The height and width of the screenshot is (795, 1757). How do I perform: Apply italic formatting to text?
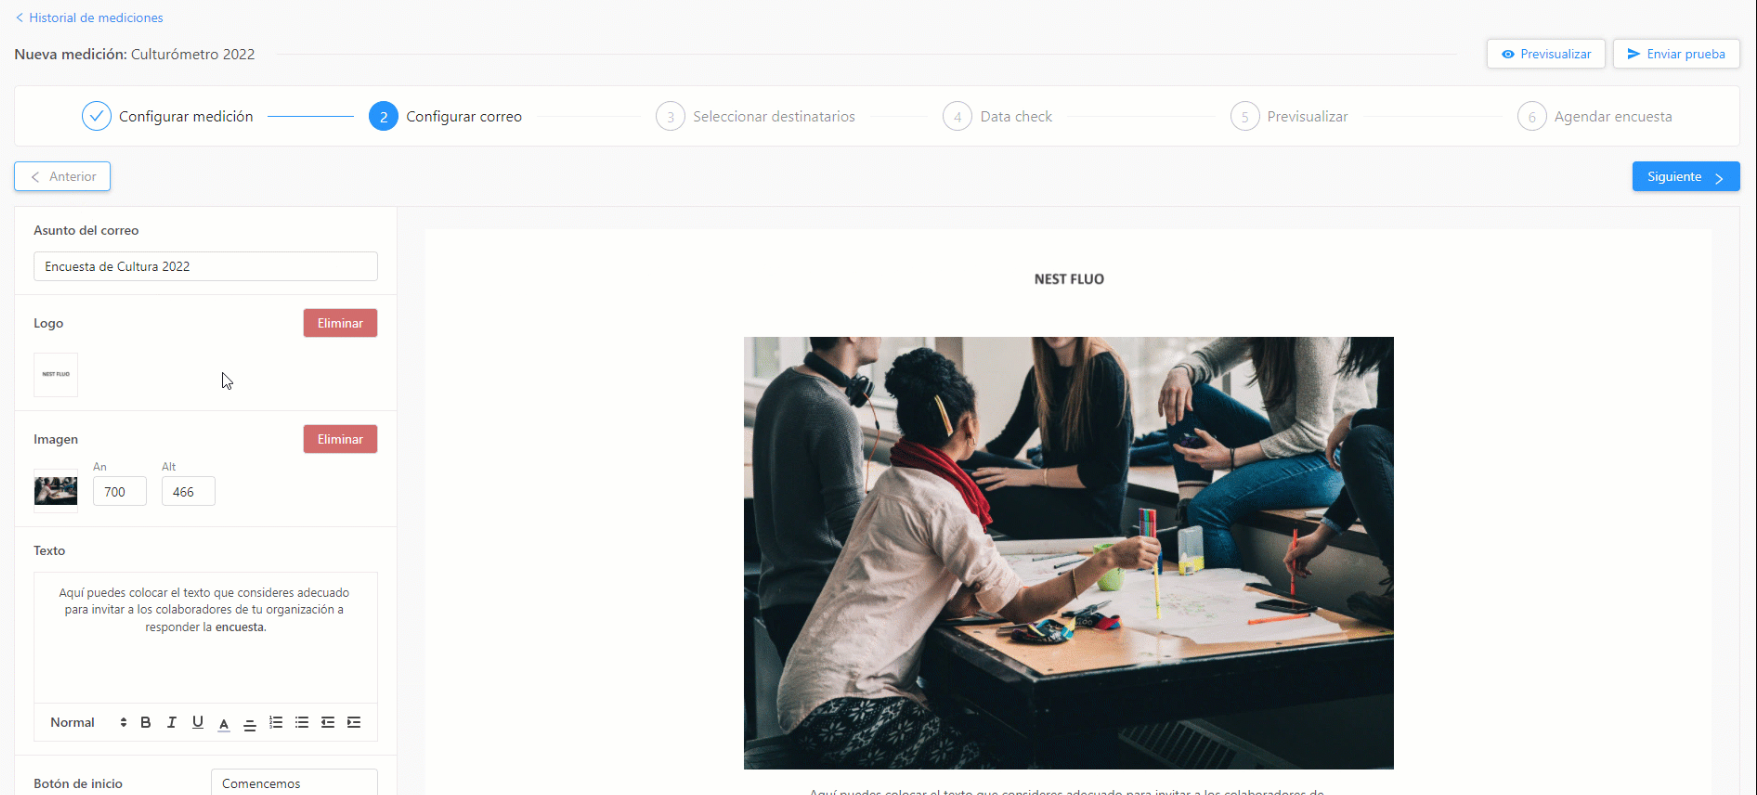pos(172,722)
